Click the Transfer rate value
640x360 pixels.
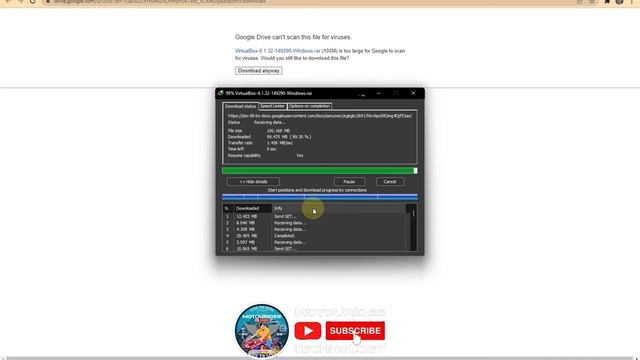point(280,143)
